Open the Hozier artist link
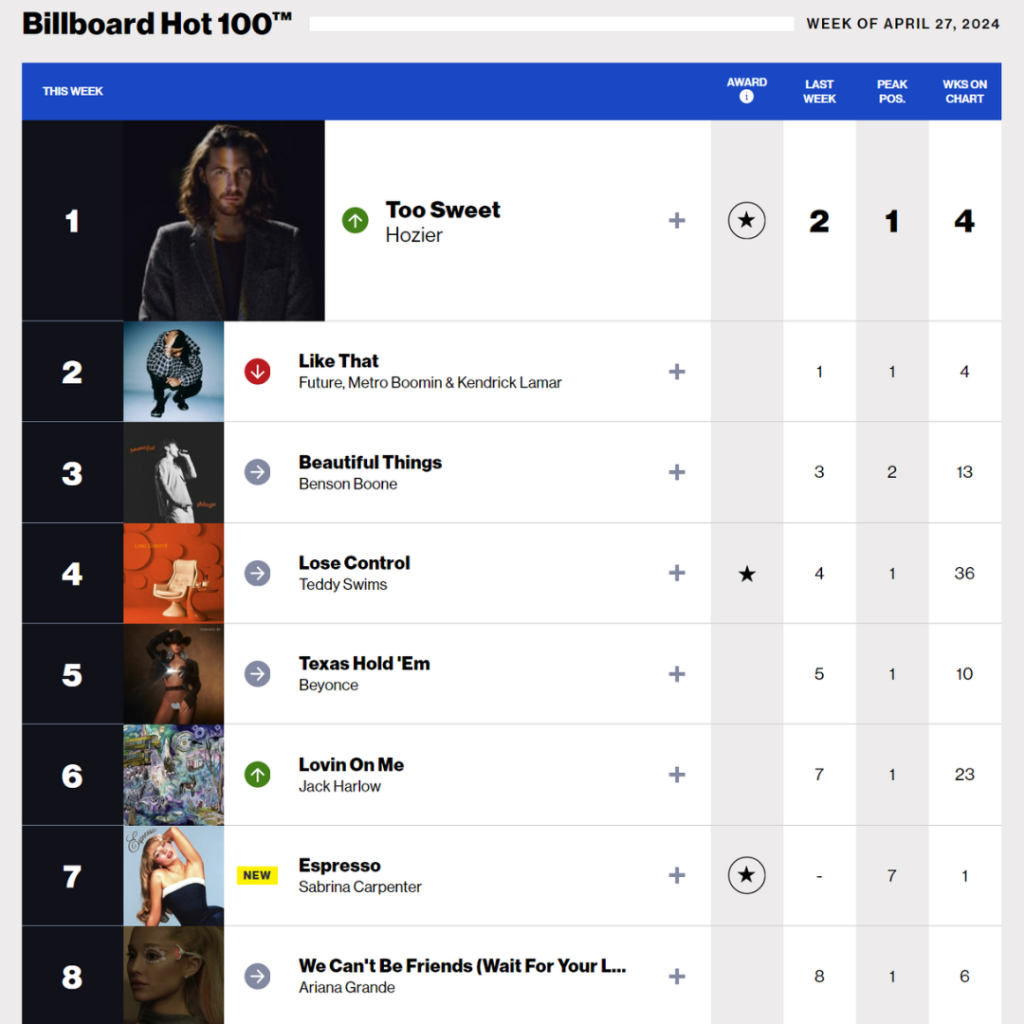This screenshot has height=1024, width=1024. click(x=414, y=235)
